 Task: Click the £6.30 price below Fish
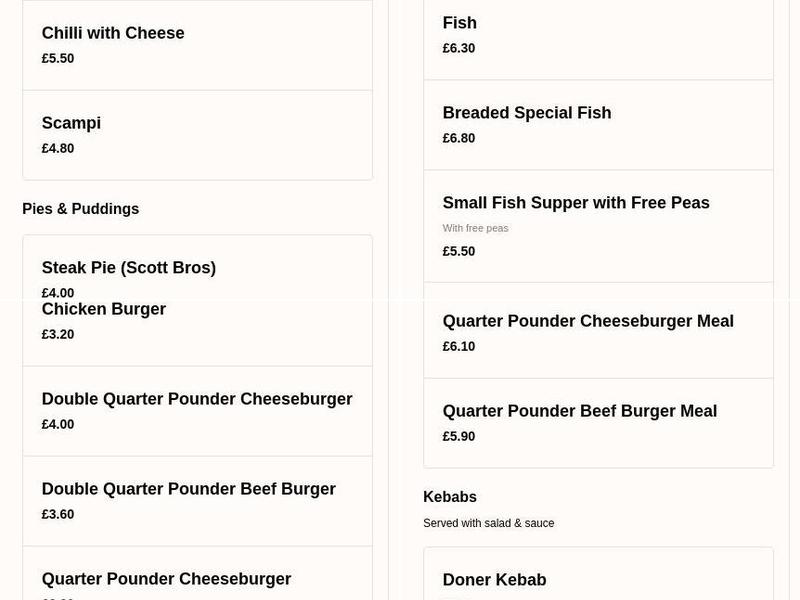pyautogui.click(x=459, y=48)
